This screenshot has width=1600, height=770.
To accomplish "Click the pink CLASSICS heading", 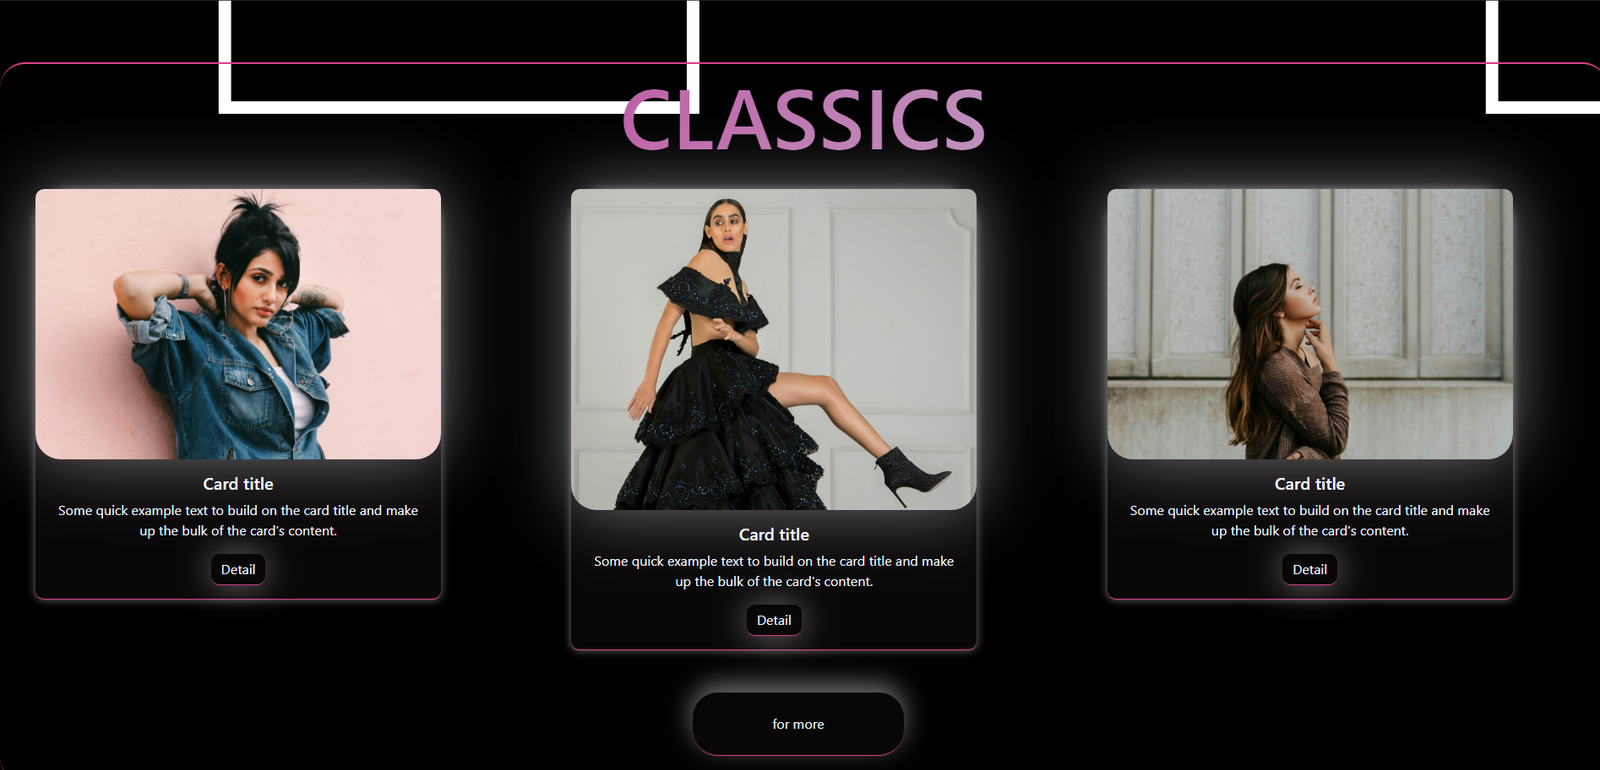I will [803, 120].
